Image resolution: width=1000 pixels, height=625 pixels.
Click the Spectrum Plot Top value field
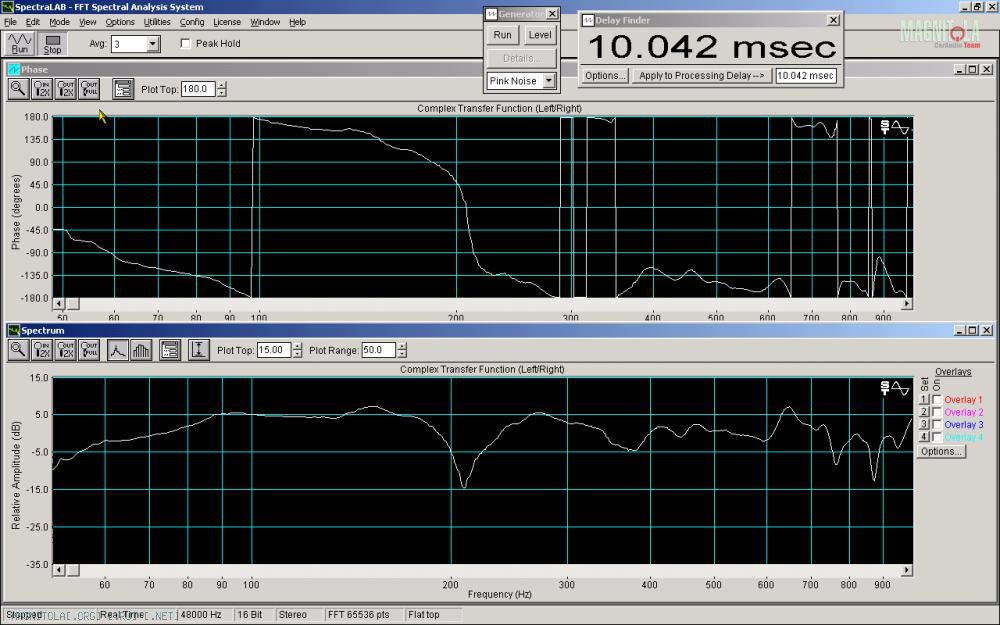[x=274, y=350]
